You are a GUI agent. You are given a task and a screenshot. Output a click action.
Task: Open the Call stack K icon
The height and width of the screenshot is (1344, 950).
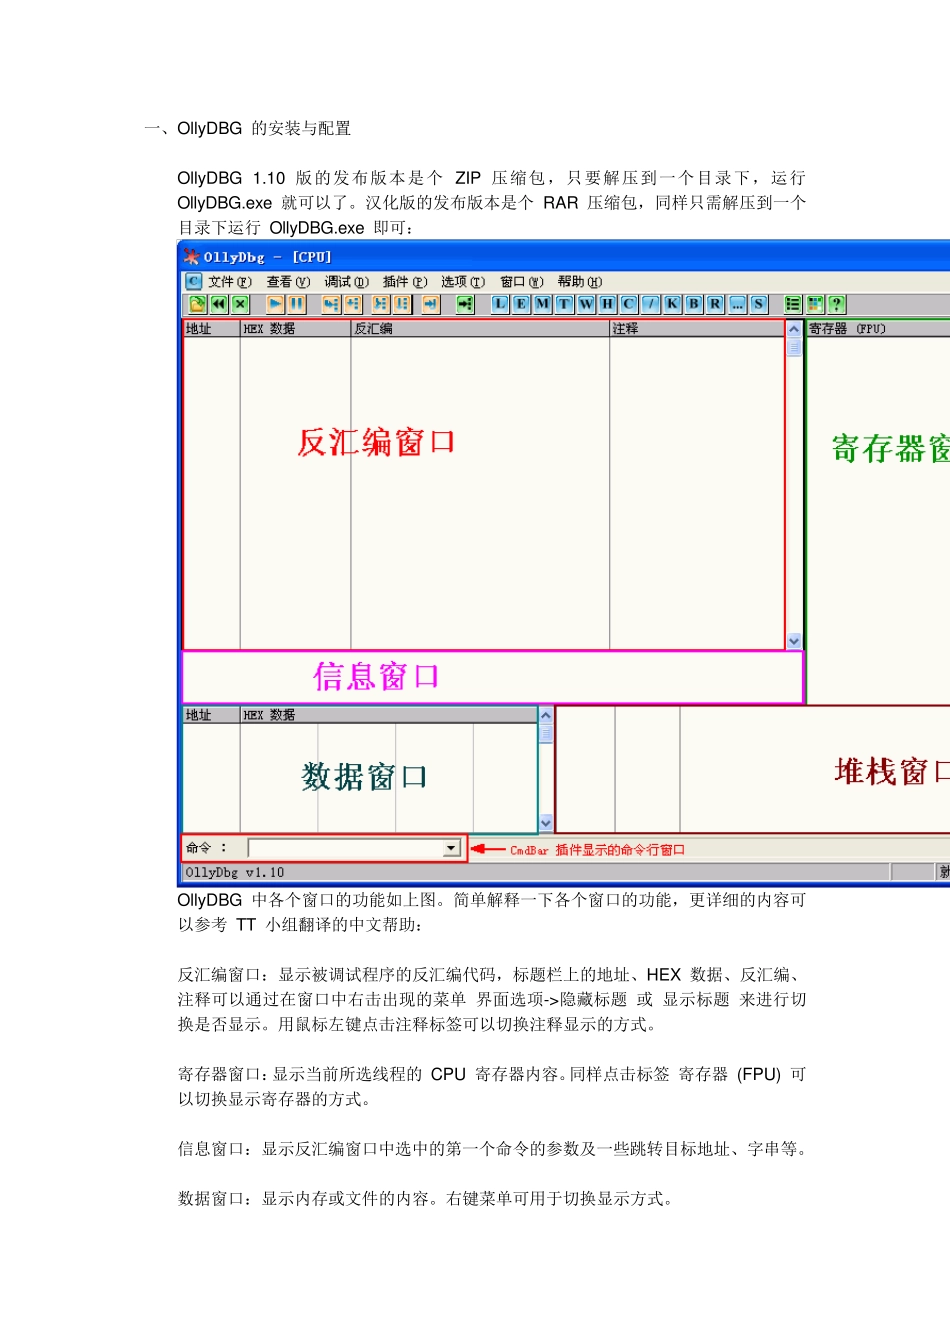click(672, 304)
